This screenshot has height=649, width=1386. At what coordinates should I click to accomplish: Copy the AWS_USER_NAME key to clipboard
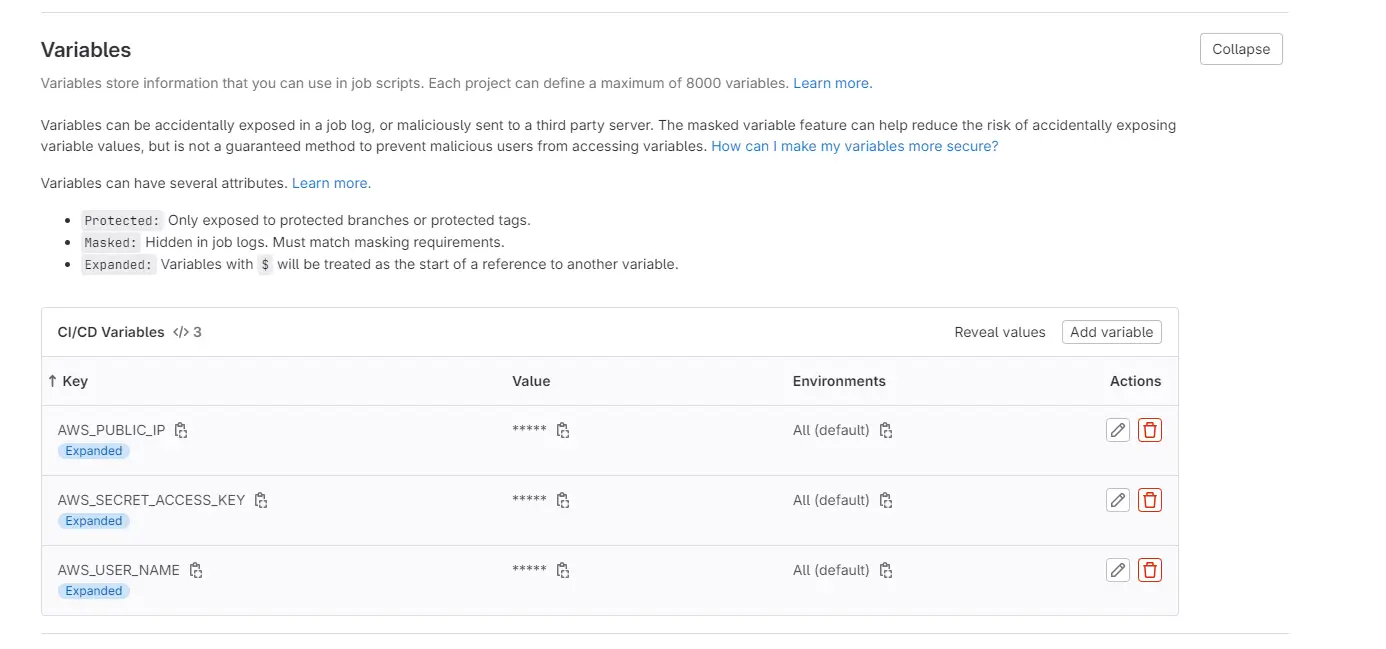[x=195, y=569]
